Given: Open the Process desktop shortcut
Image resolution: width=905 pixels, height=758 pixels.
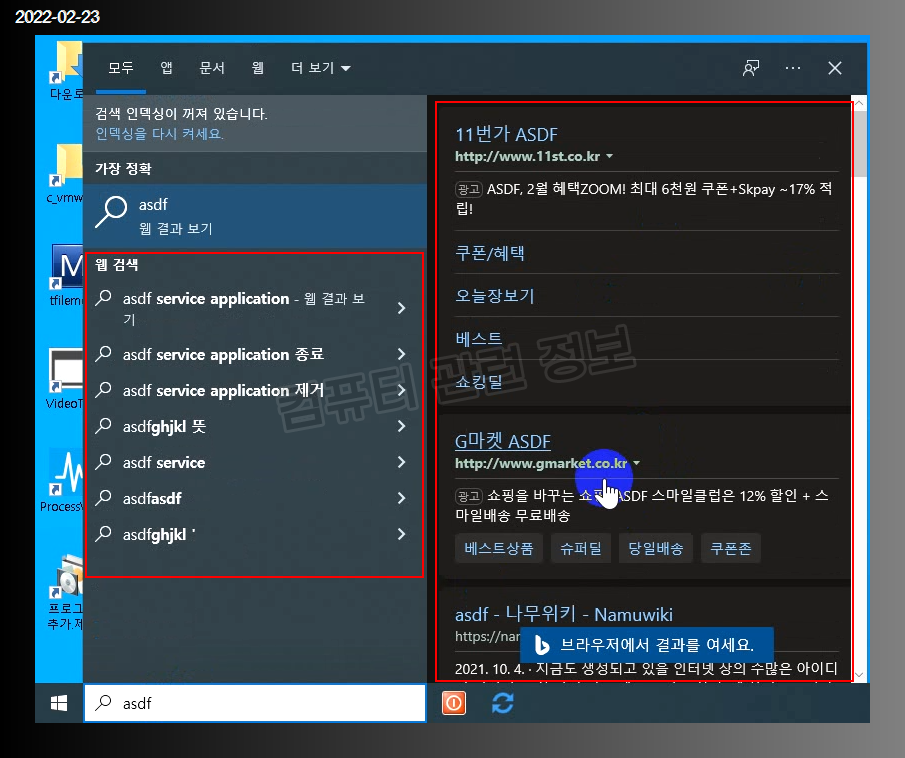Looking at the screenshot, I should (62, 481).
